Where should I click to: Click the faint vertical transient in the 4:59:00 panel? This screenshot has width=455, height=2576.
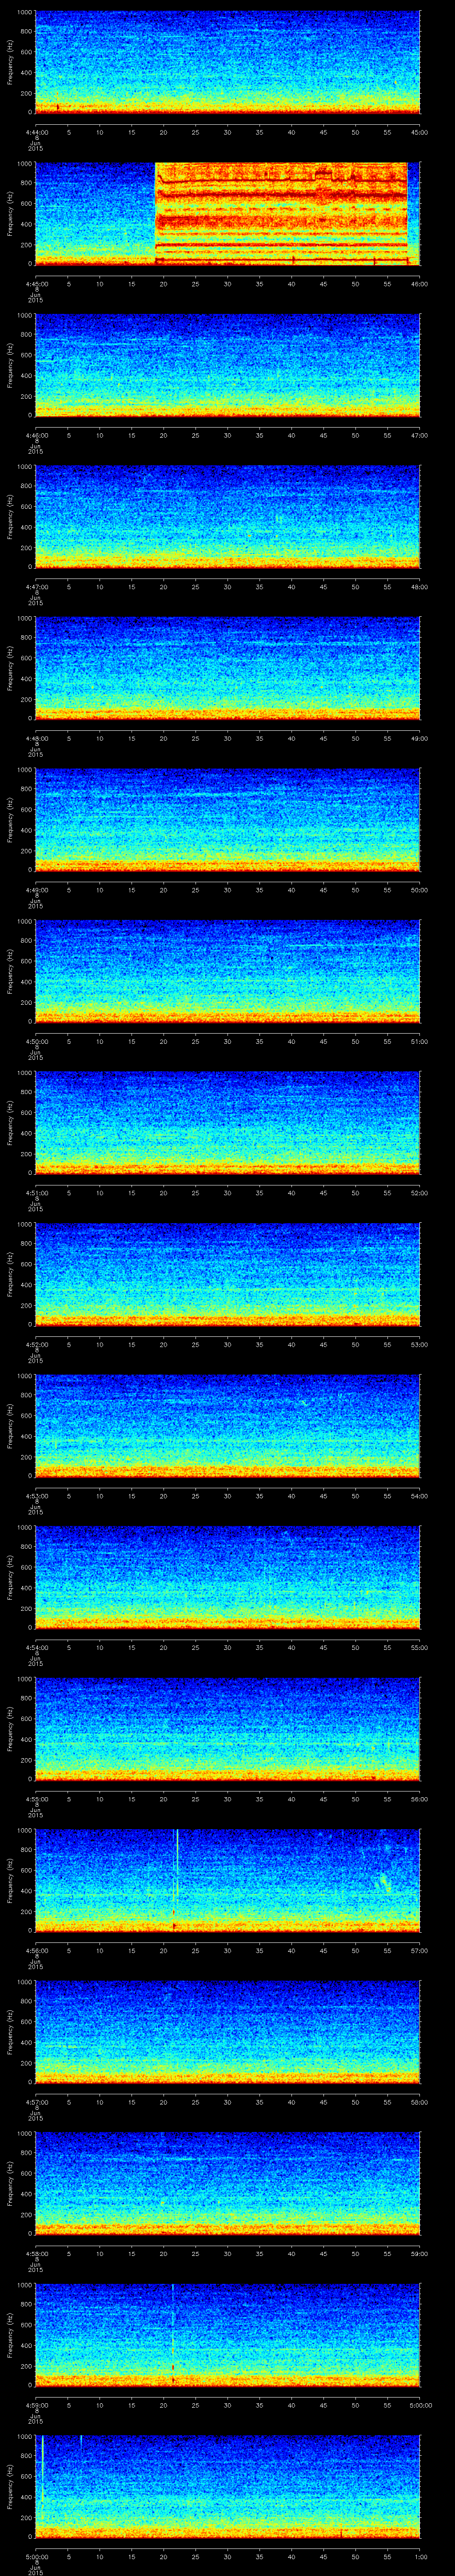point(173,2334)
